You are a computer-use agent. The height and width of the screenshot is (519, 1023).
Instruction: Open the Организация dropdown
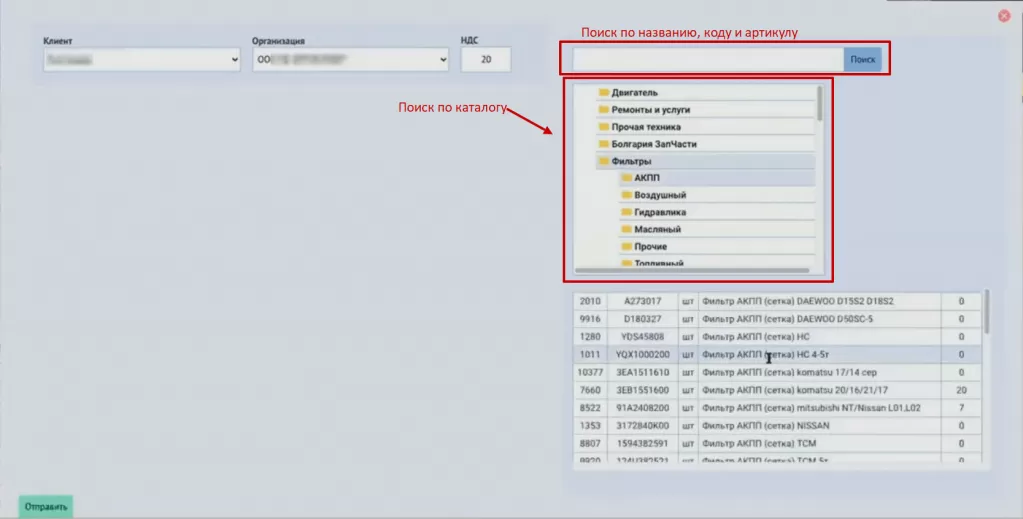(350, 60)
